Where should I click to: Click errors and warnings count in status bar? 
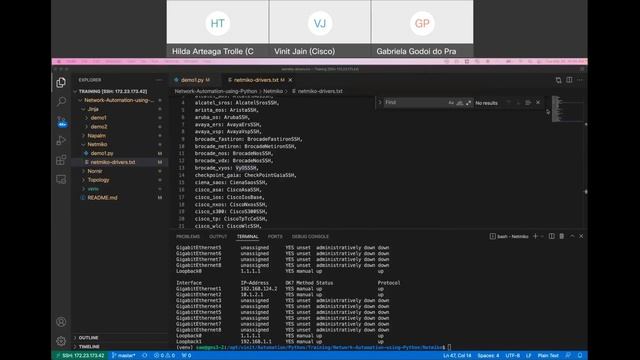pyautogui.click(x=164, y=356)
